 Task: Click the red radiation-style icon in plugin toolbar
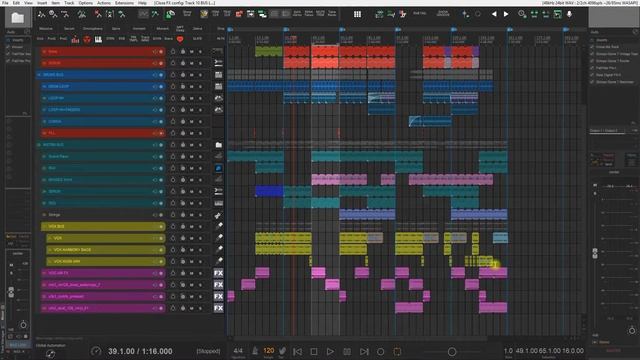point(87,39)
